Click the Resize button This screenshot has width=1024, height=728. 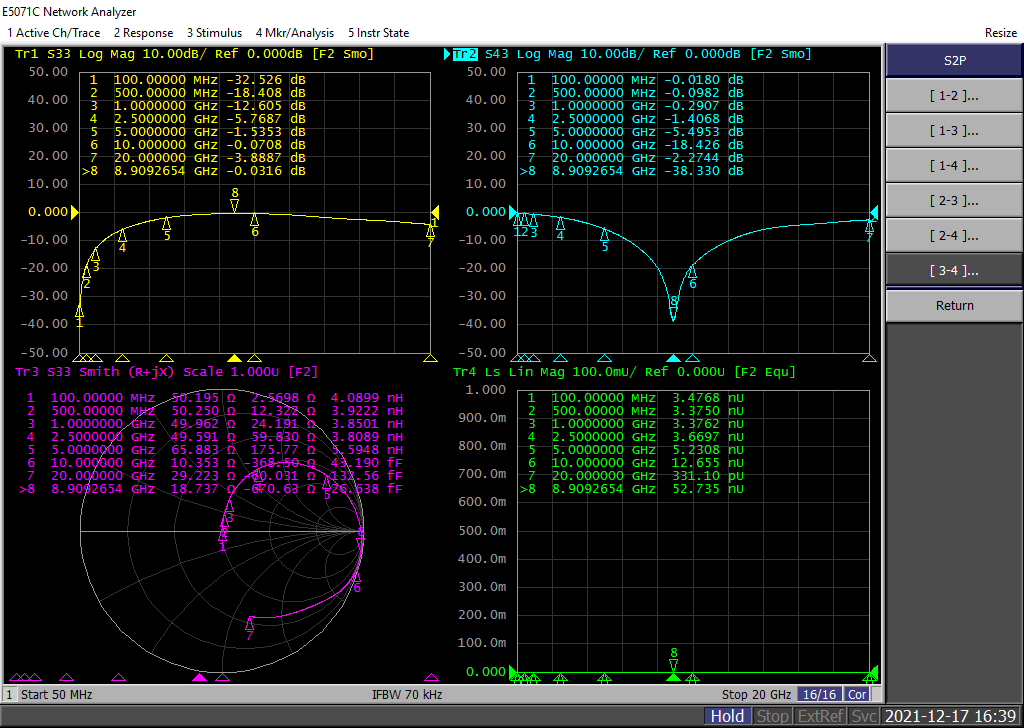1000,33
